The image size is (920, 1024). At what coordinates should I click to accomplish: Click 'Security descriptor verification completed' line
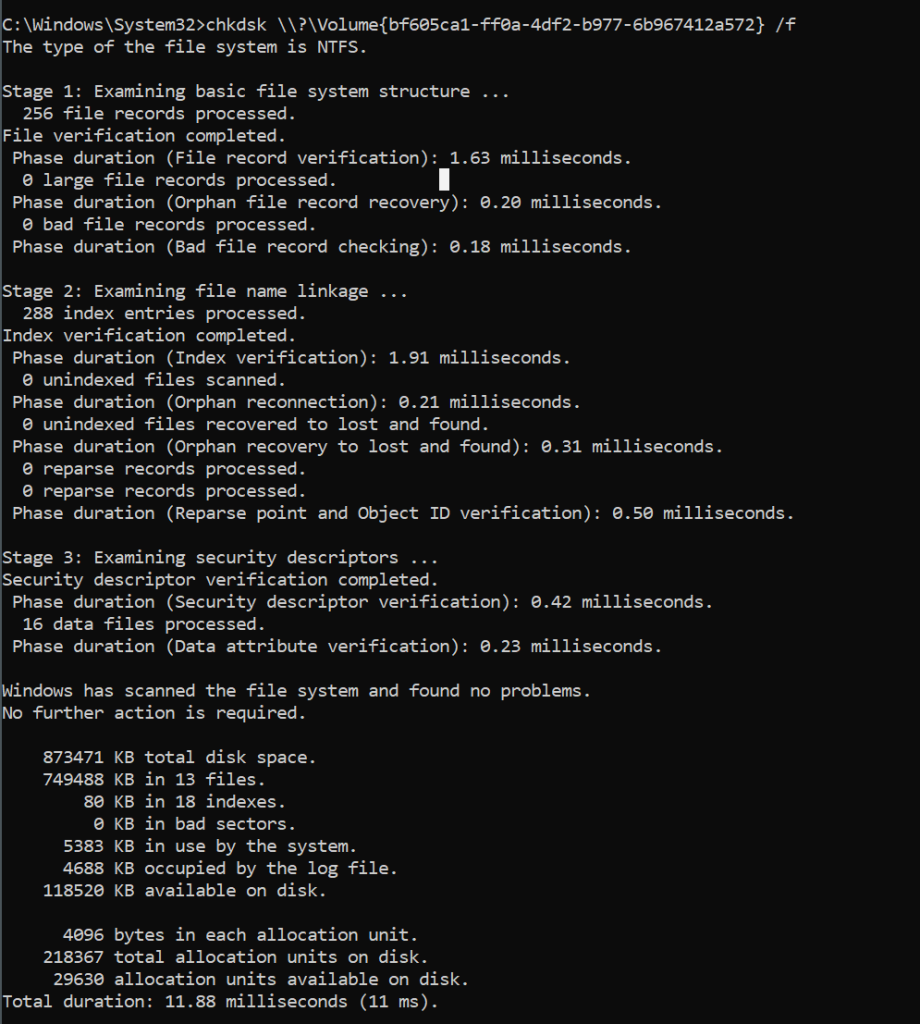(x=220, y=580)
